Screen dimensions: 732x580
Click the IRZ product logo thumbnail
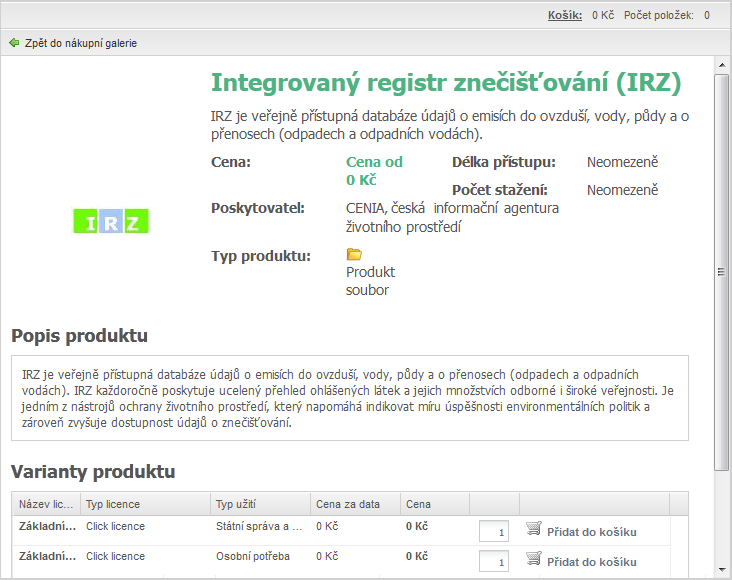[x=111, y=221]
